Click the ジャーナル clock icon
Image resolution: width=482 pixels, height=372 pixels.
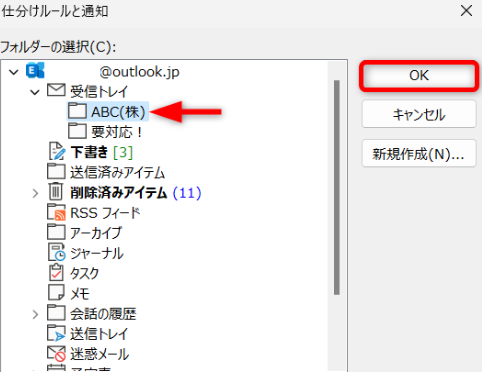pyautogui.click(x=57, y=252)
